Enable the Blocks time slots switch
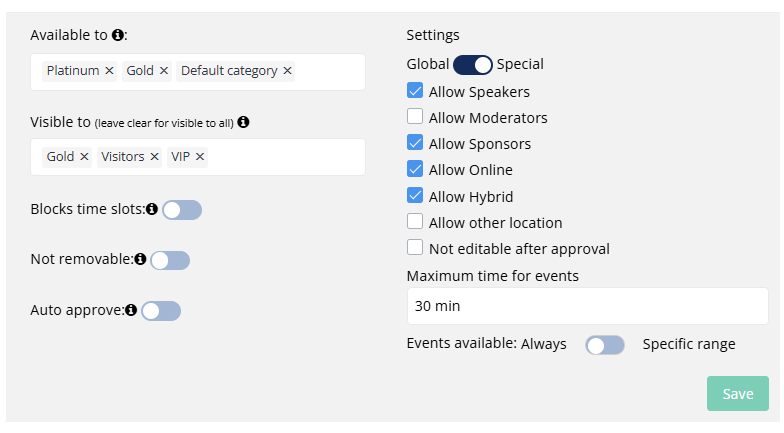Viewport: 784px width, 433px height. 182,210
